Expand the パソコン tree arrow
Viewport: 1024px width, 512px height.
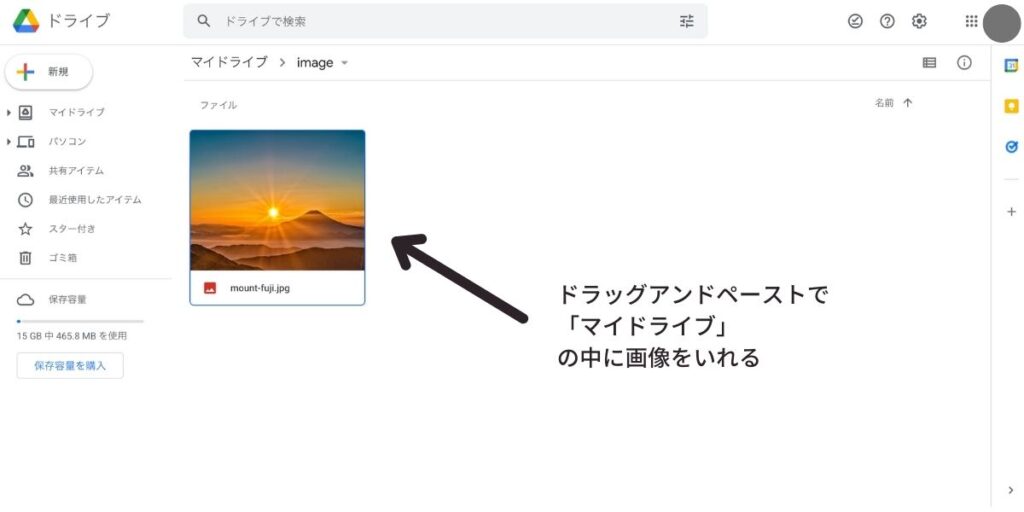(8, 142)
